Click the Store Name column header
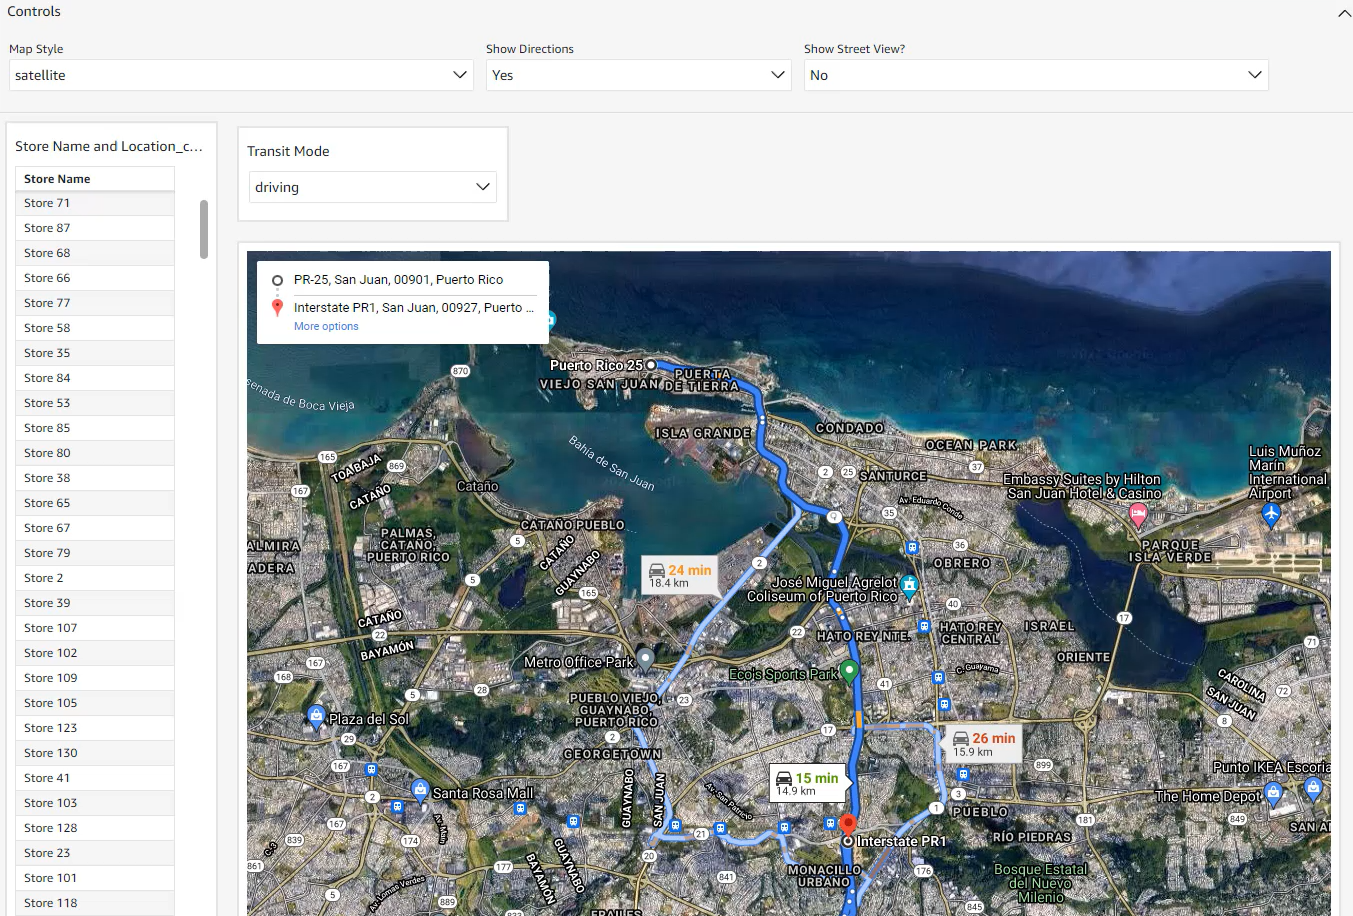This screenshot has height=916, width=1353. 95,179
